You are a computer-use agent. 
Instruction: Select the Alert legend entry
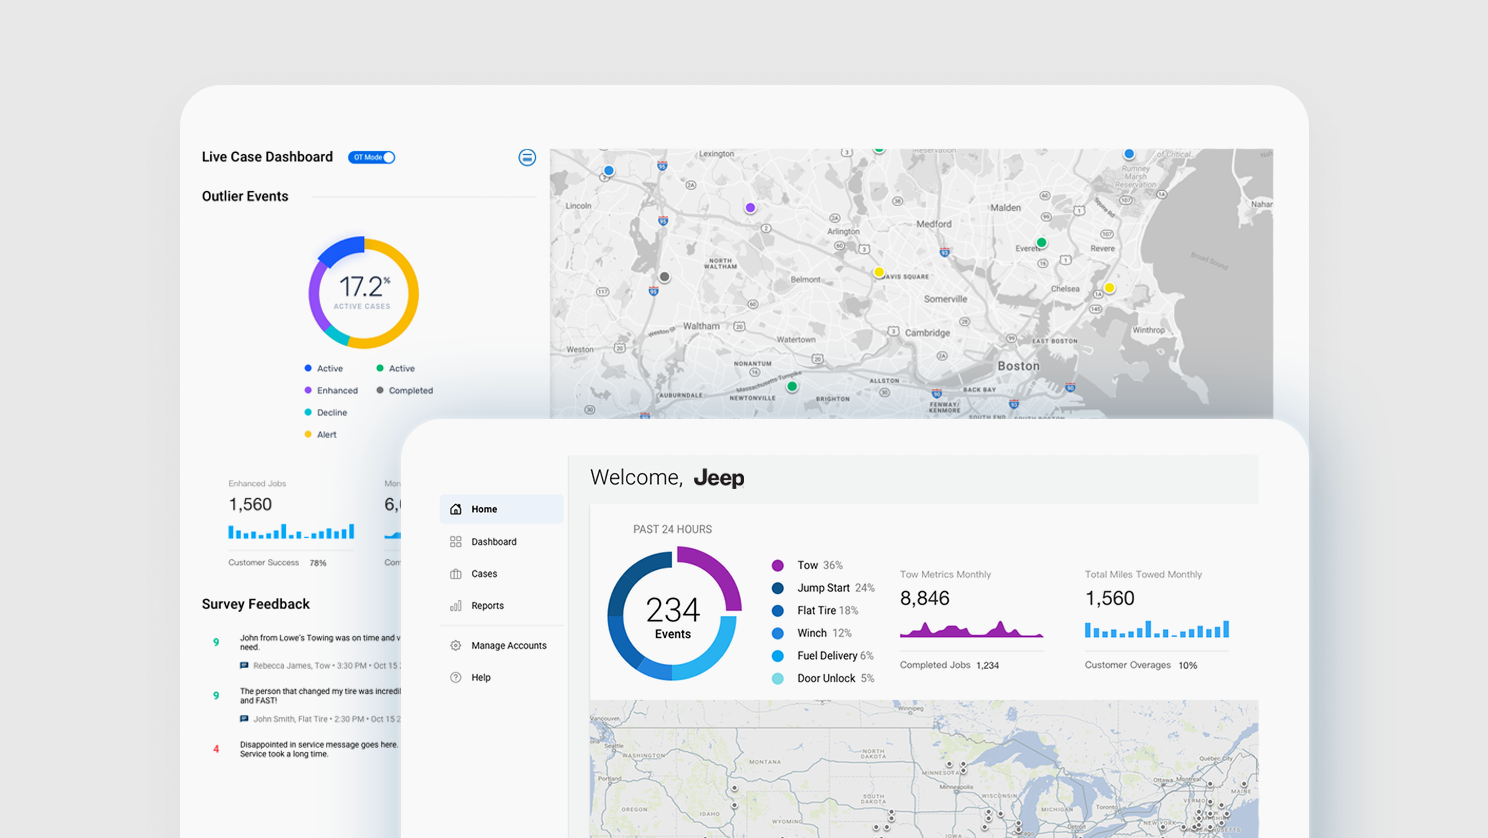(x=320, y=435)
